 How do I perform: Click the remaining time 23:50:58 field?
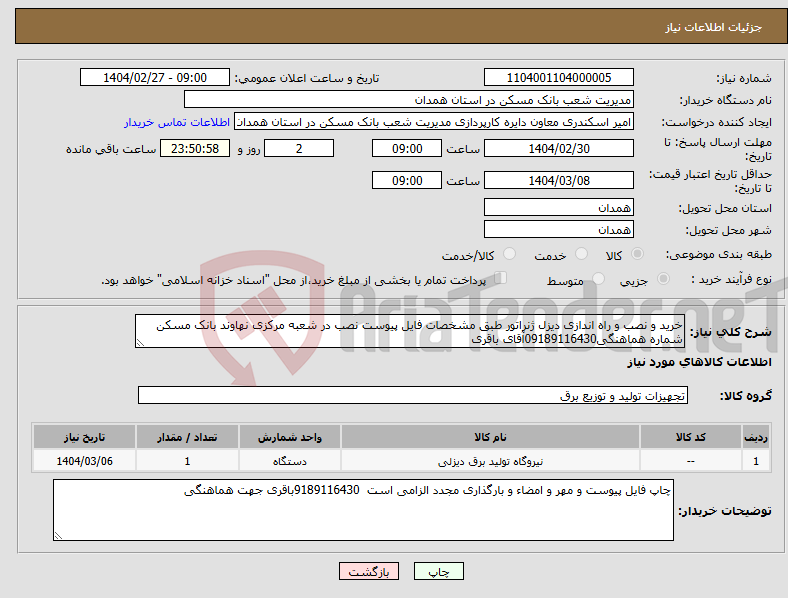tap(195, 149)
